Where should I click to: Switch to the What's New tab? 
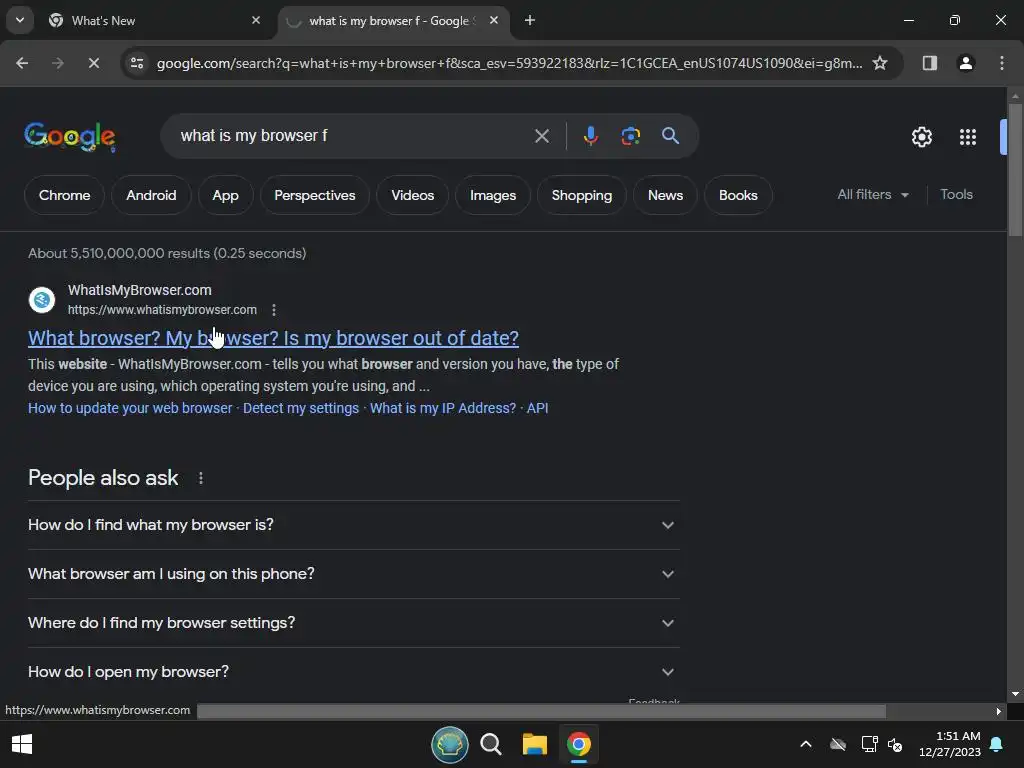[155, 21]
